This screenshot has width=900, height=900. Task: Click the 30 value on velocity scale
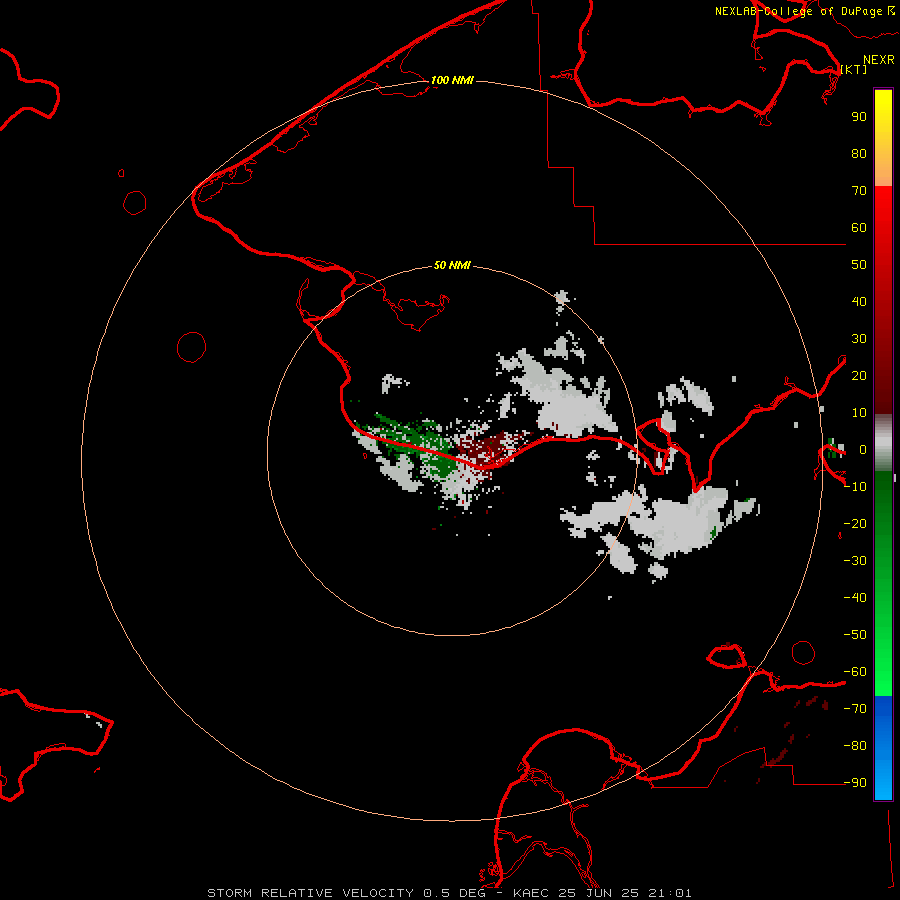(859, 339)
